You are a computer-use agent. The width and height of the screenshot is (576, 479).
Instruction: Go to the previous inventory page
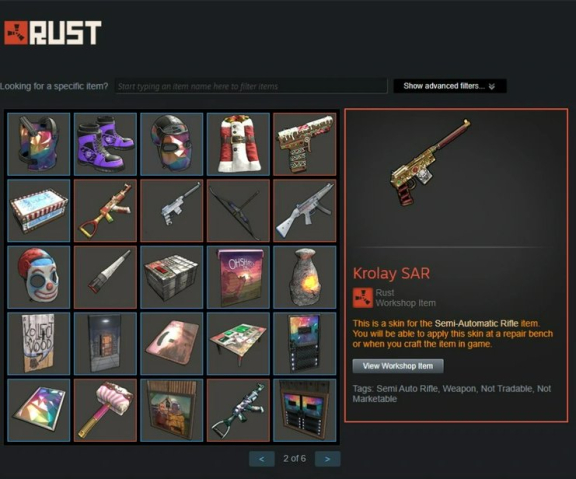click(x=262, y=459)
